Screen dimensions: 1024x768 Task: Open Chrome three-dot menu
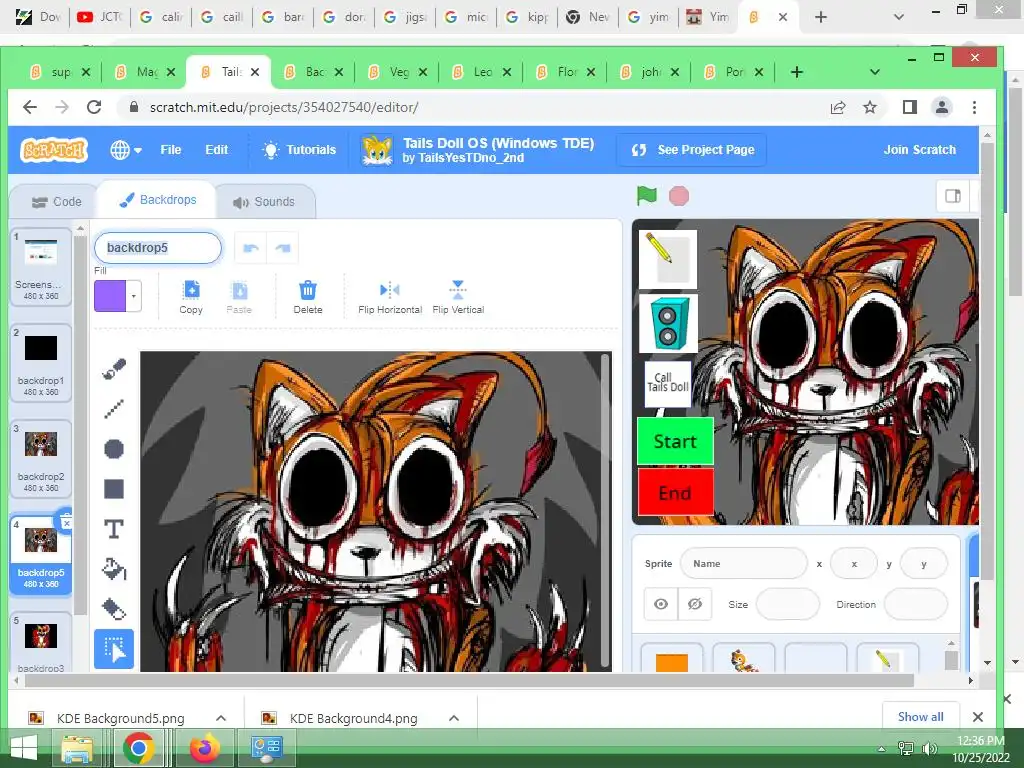[x=974, y=107]
